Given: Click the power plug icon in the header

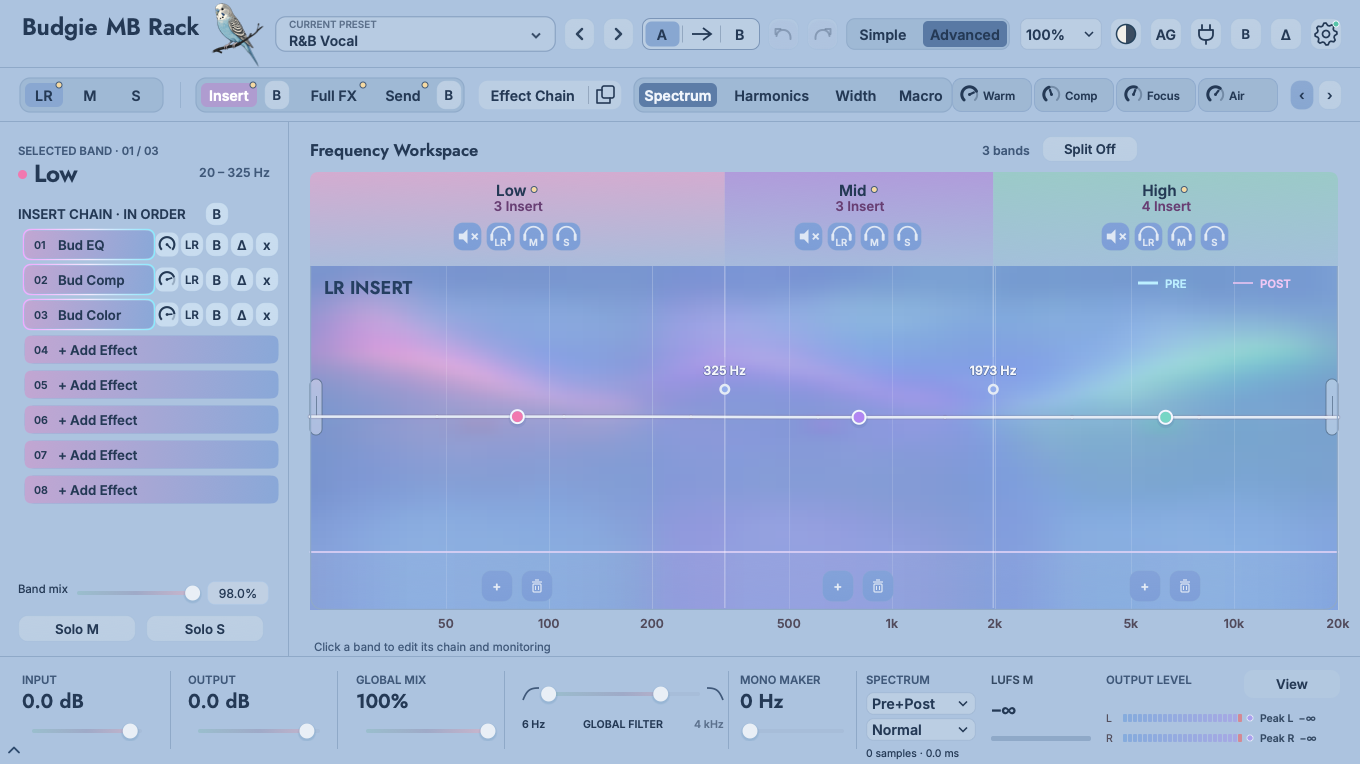Looking at the screenshot, I should pos(1206,34).
